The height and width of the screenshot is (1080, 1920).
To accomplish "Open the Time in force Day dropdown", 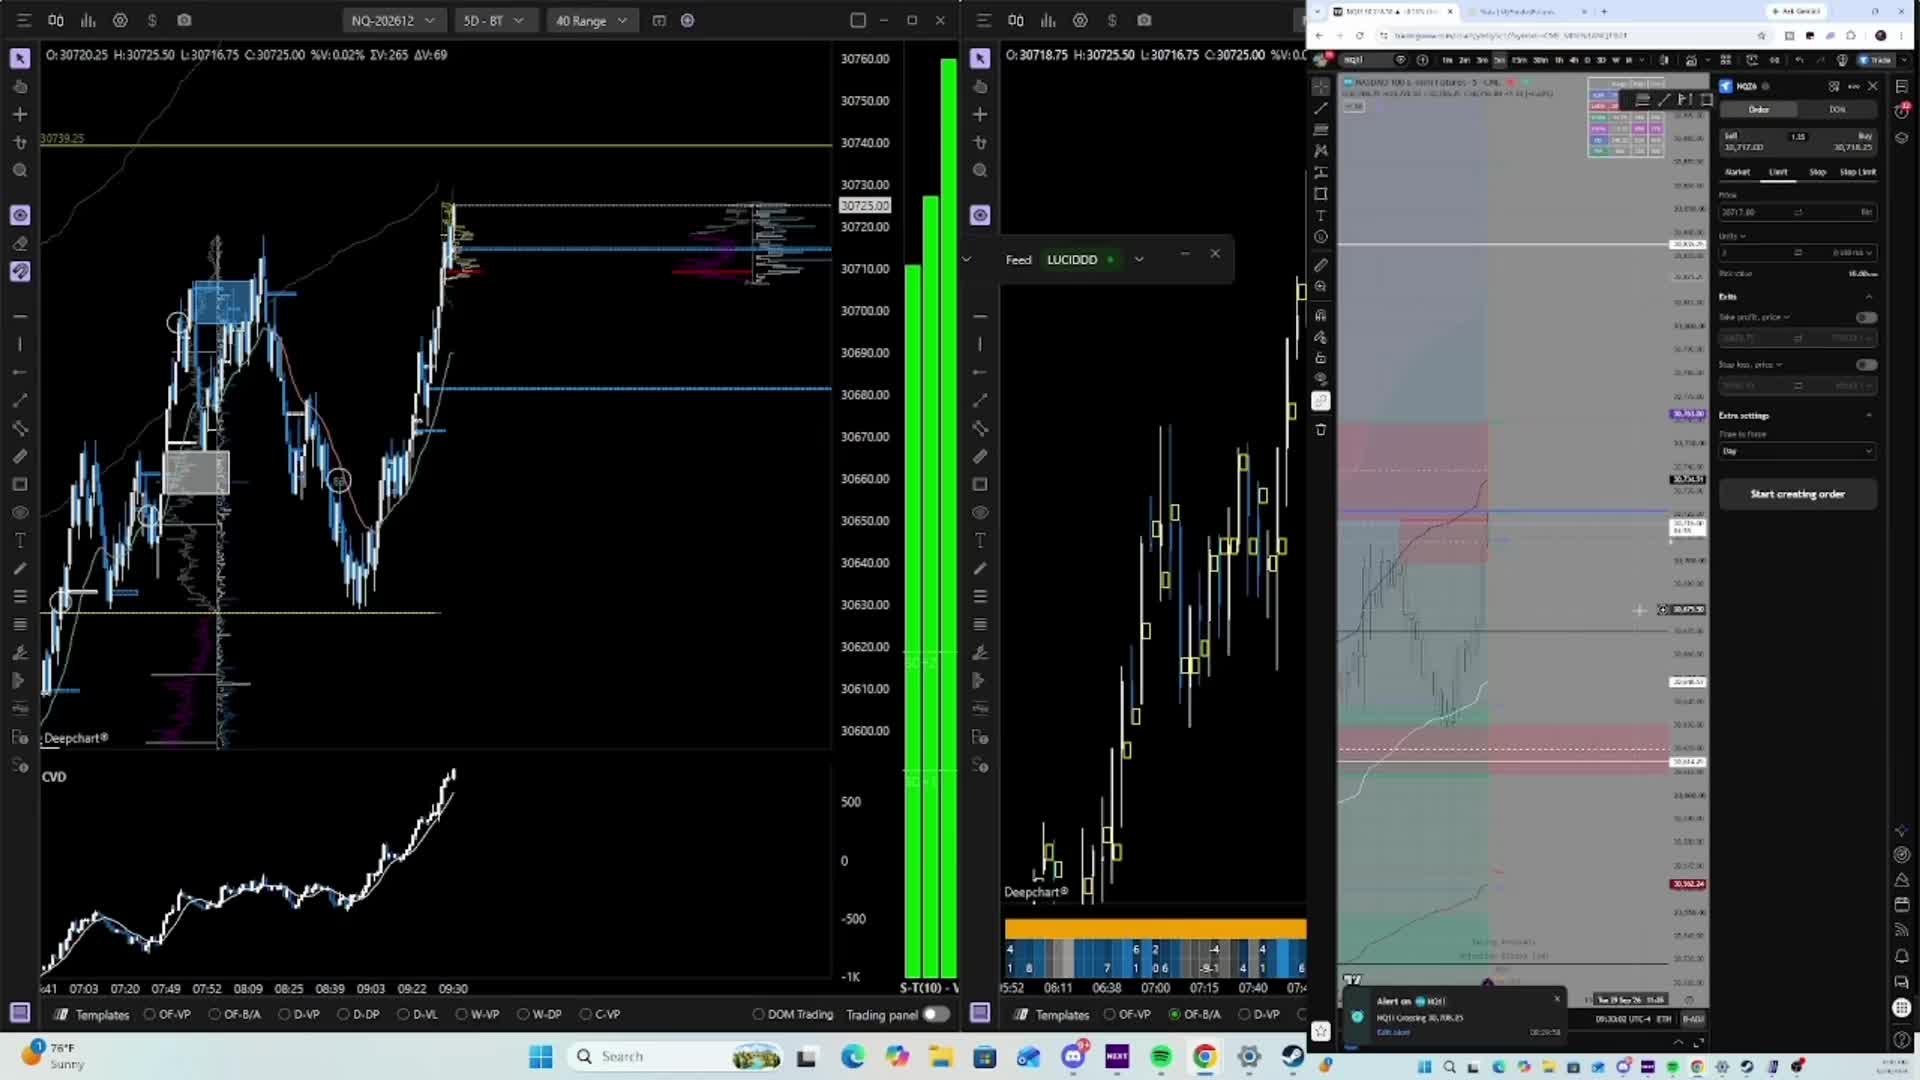I will tap(1797, 451).
